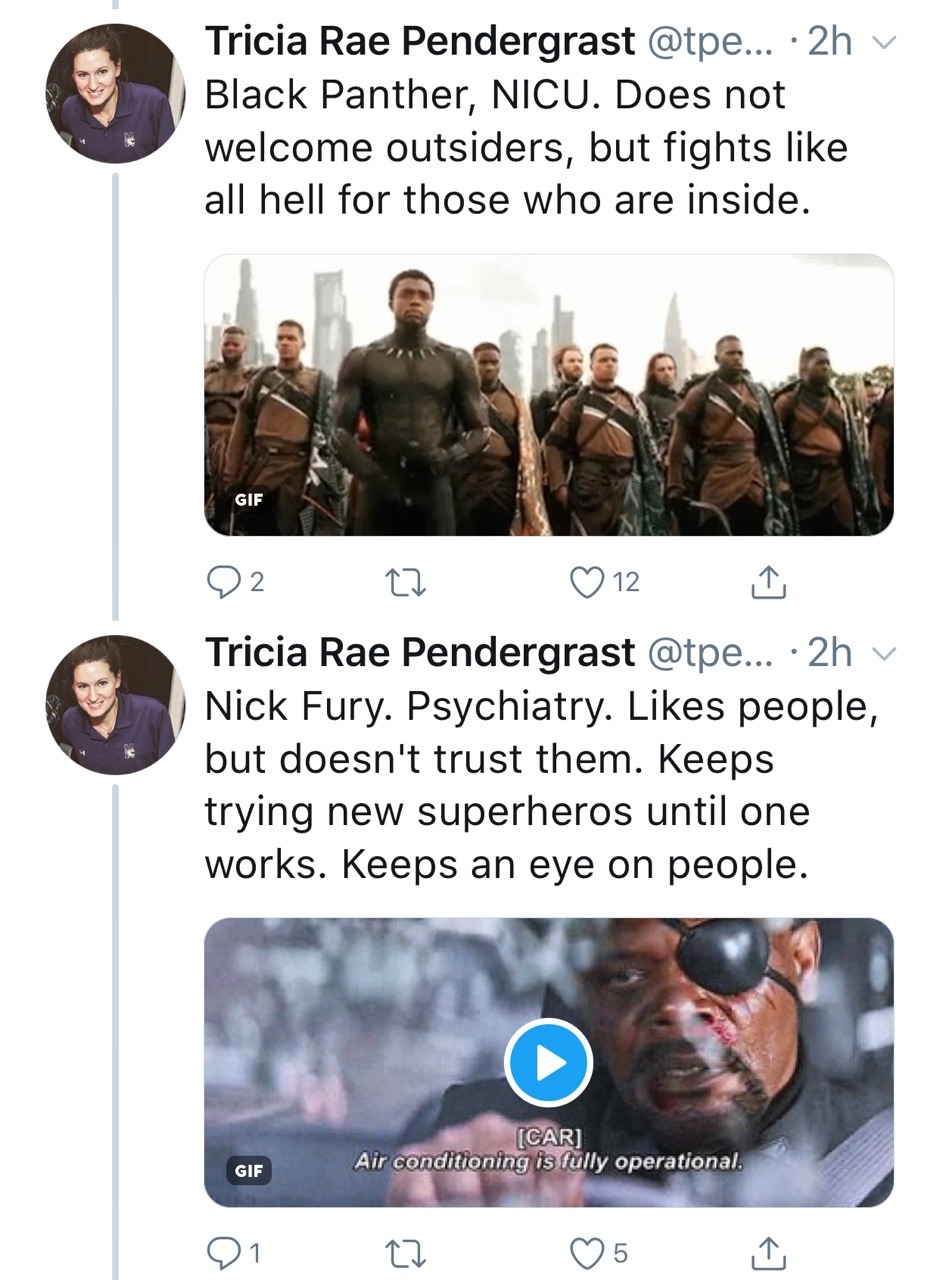Open Tricia Rae Pendergrast name on first tweet
Image resolution: width=940 pixels, height=1280 pixels.
(419, 42)
